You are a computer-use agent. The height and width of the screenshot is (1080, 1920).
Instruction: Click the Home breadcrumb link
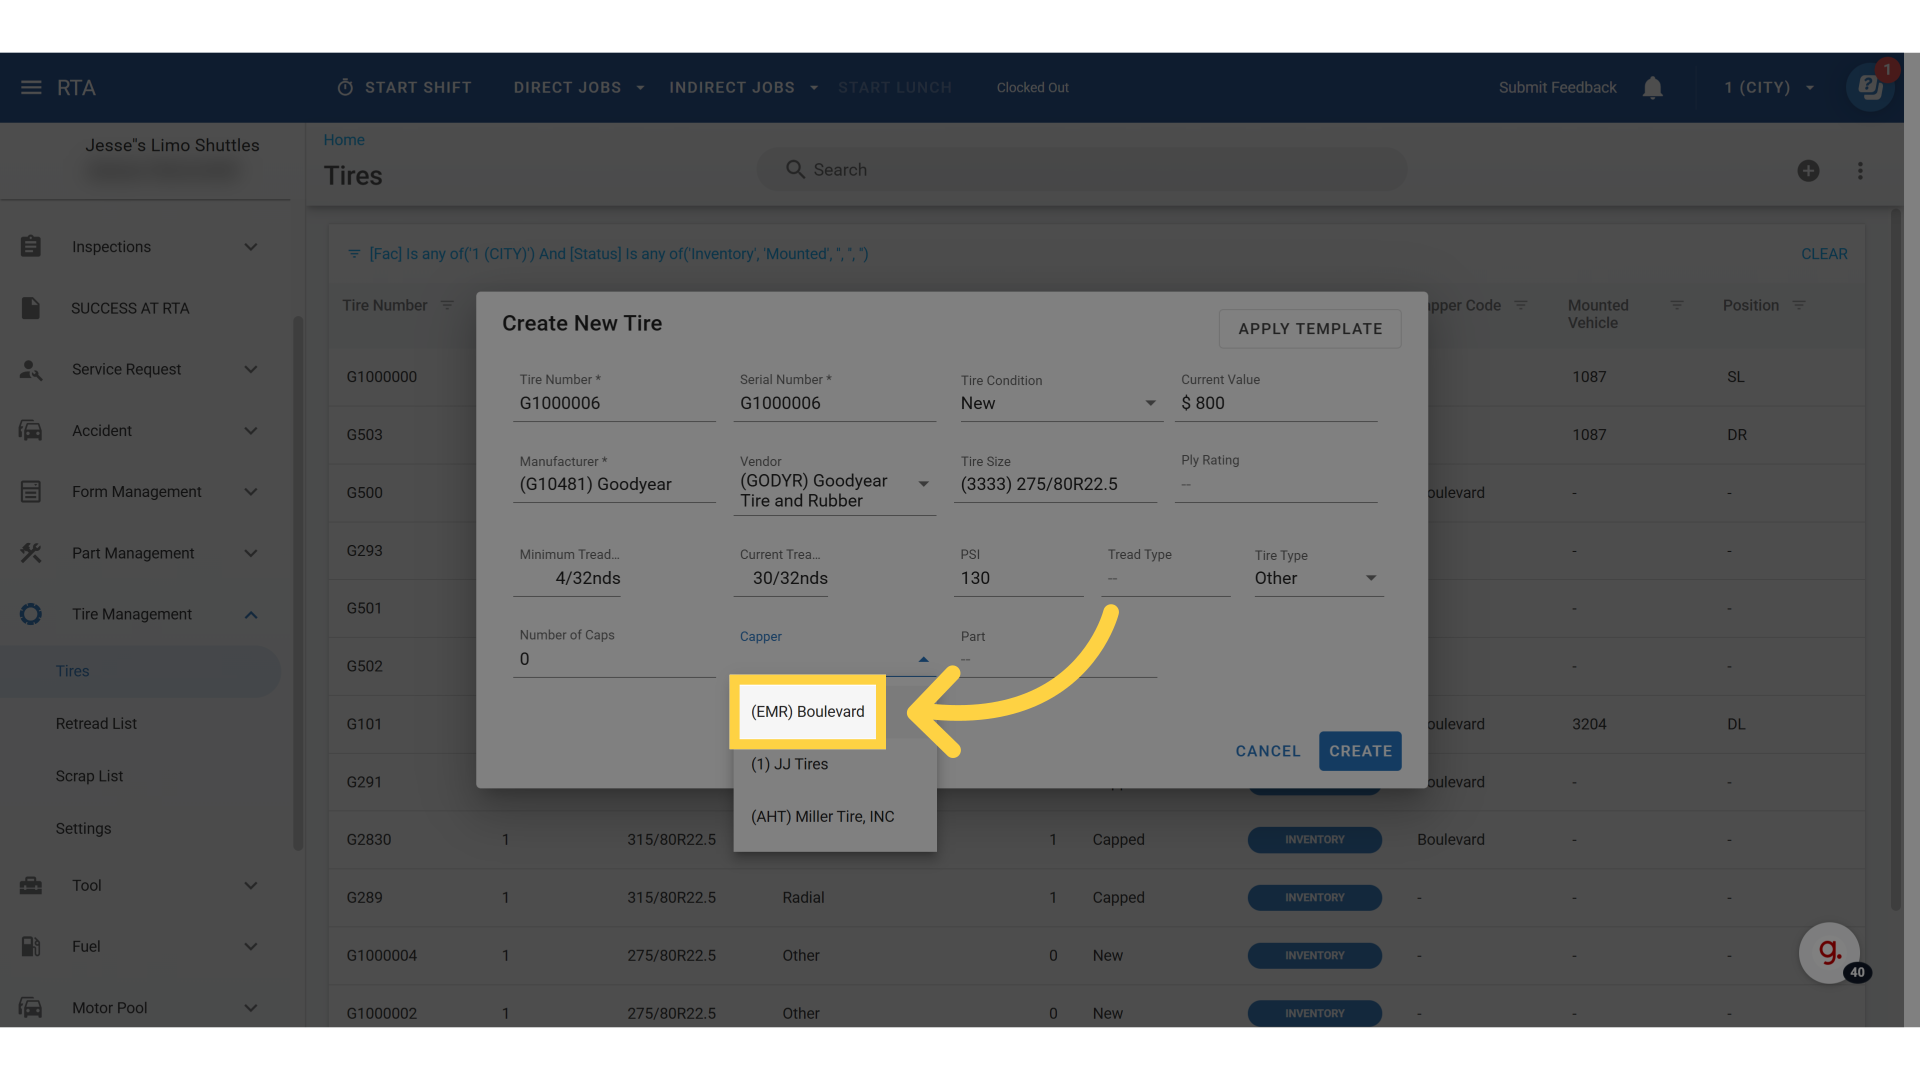pos(344,140)
